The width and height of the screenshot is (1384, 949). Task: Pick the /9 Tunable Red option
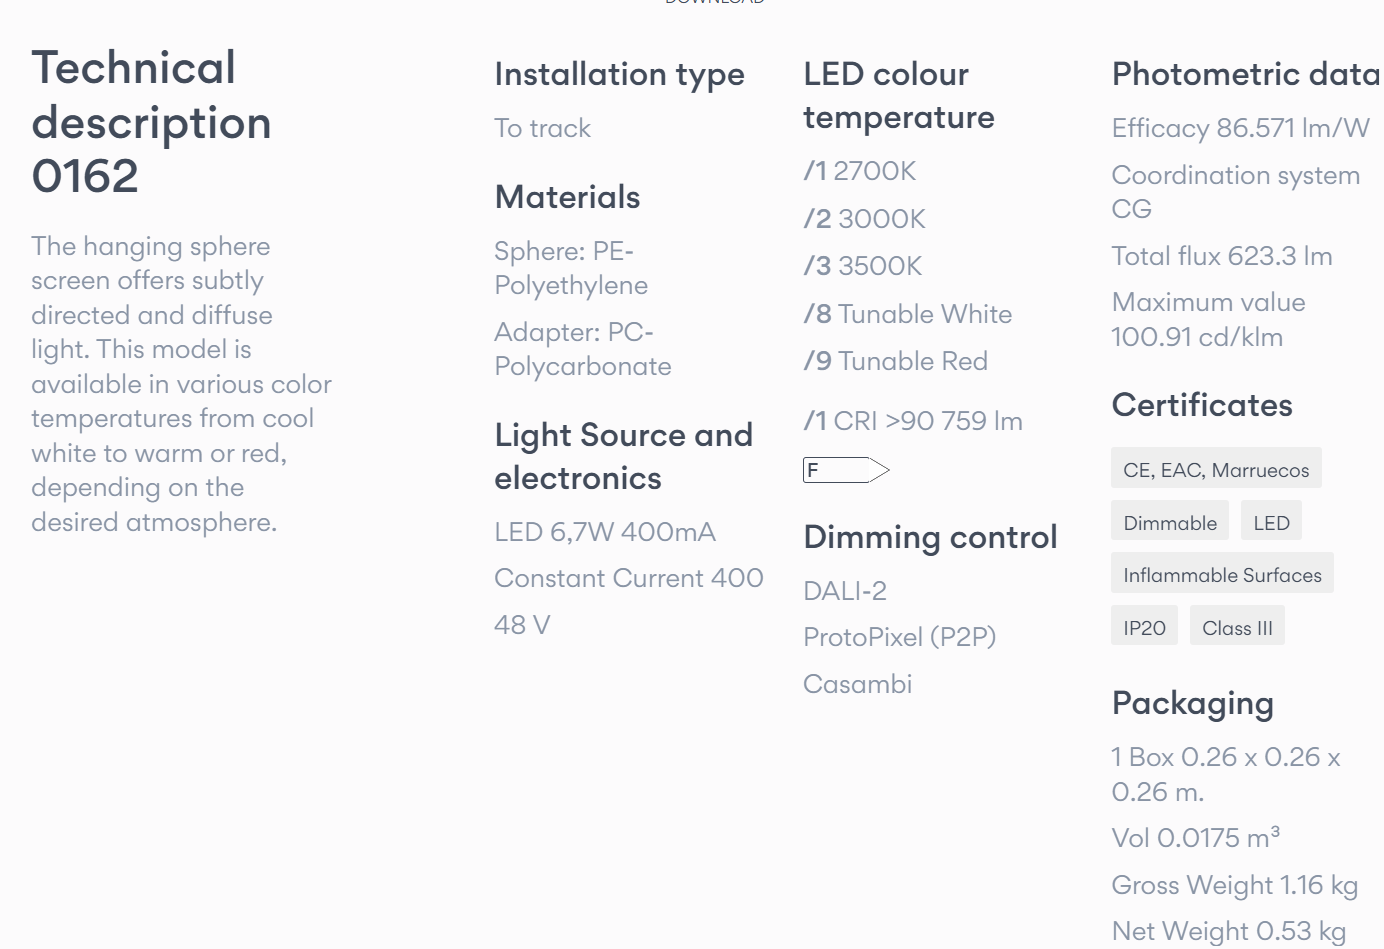pyautogui.click(x=896, y=361)
